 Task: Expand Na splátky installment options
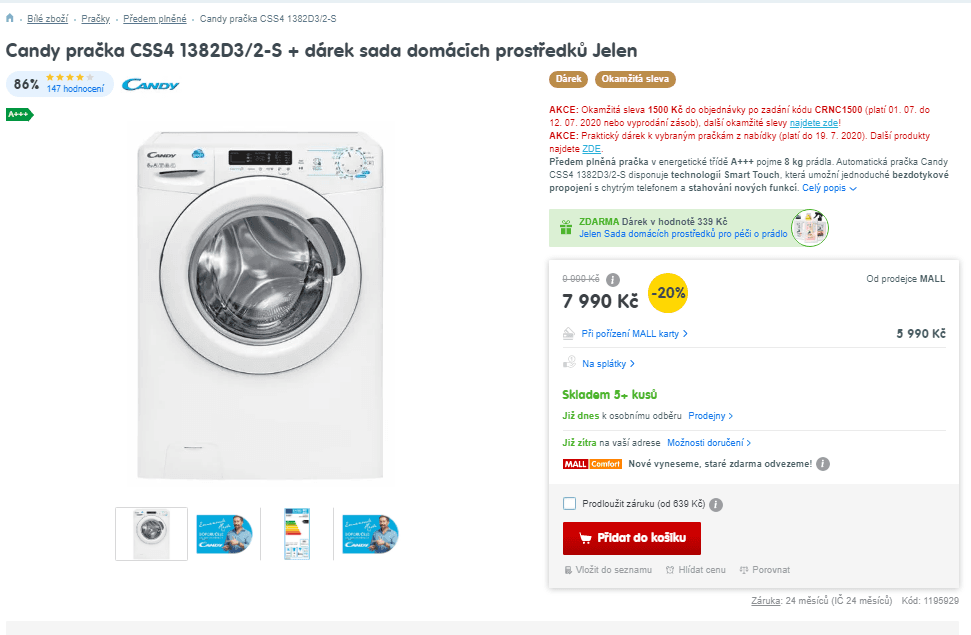coord(608,364)
